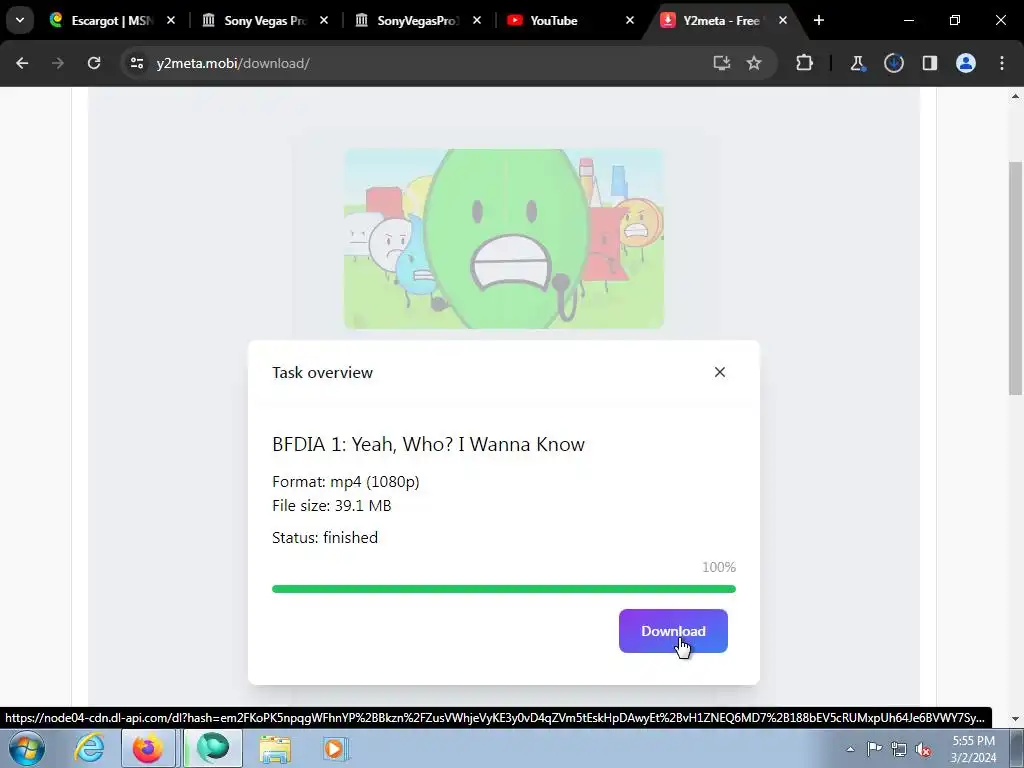This screenshot has width=1024, height=768.
Task: Open Action Center flag icon
Action: [x=874, y=749]
